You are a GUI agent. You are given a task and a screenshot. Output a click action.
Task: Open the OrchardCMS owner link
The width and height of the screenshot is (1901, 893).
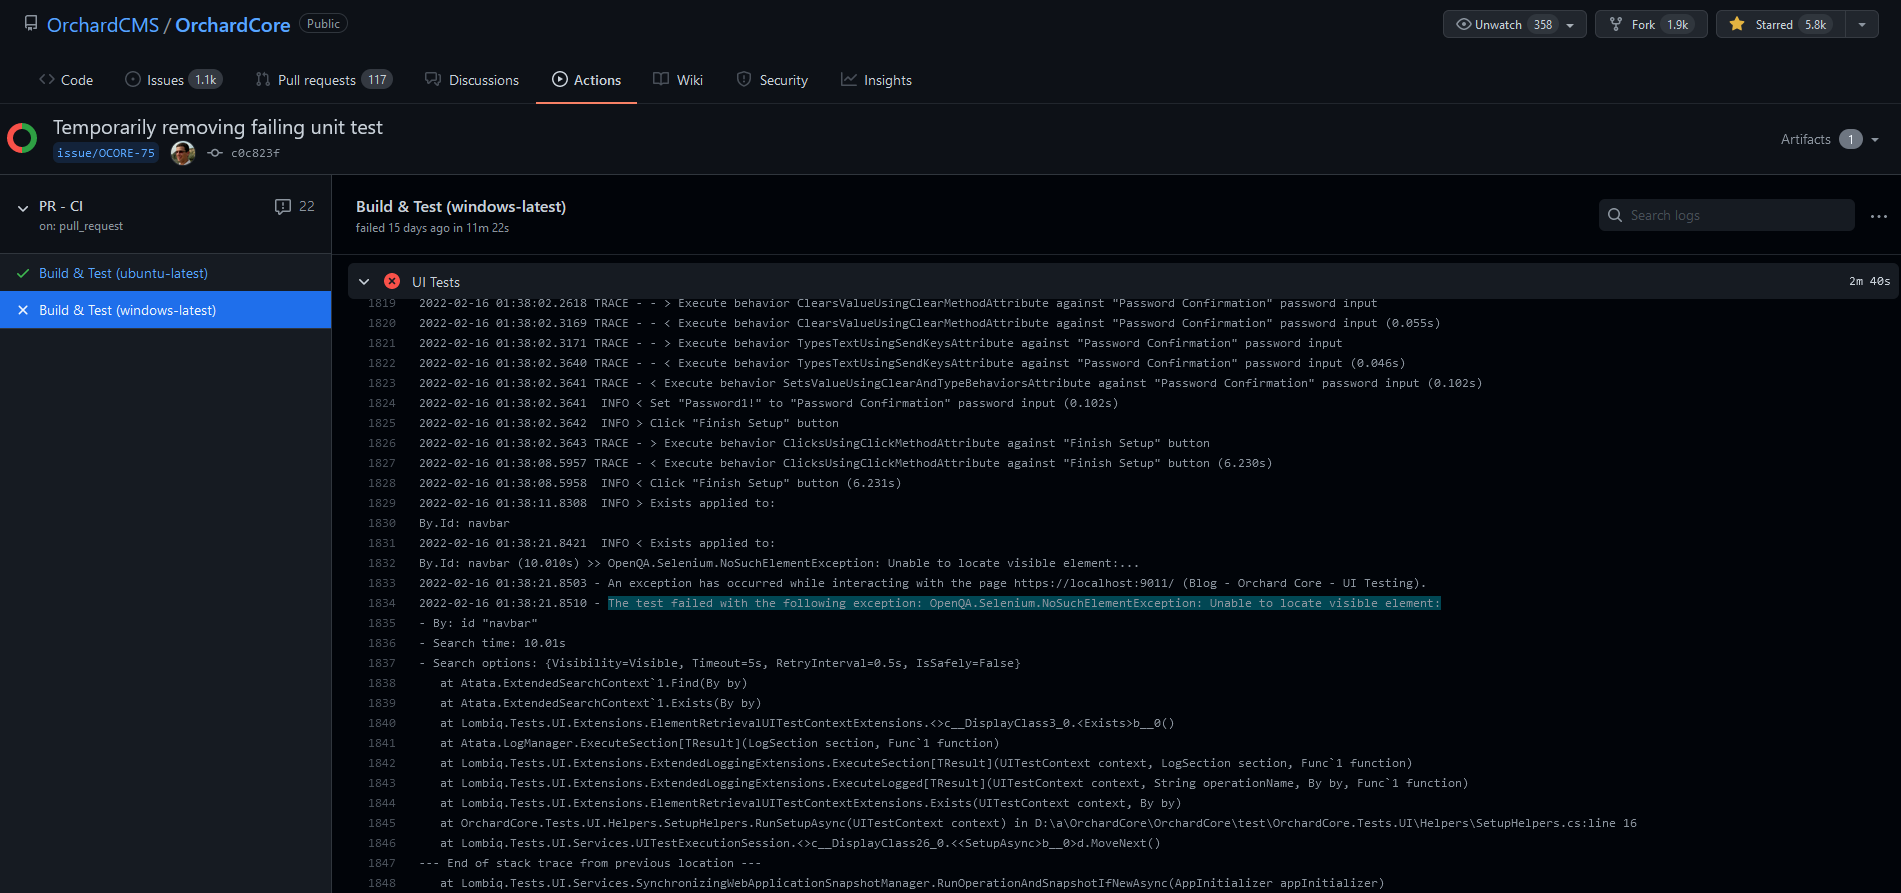pos(103,25)
